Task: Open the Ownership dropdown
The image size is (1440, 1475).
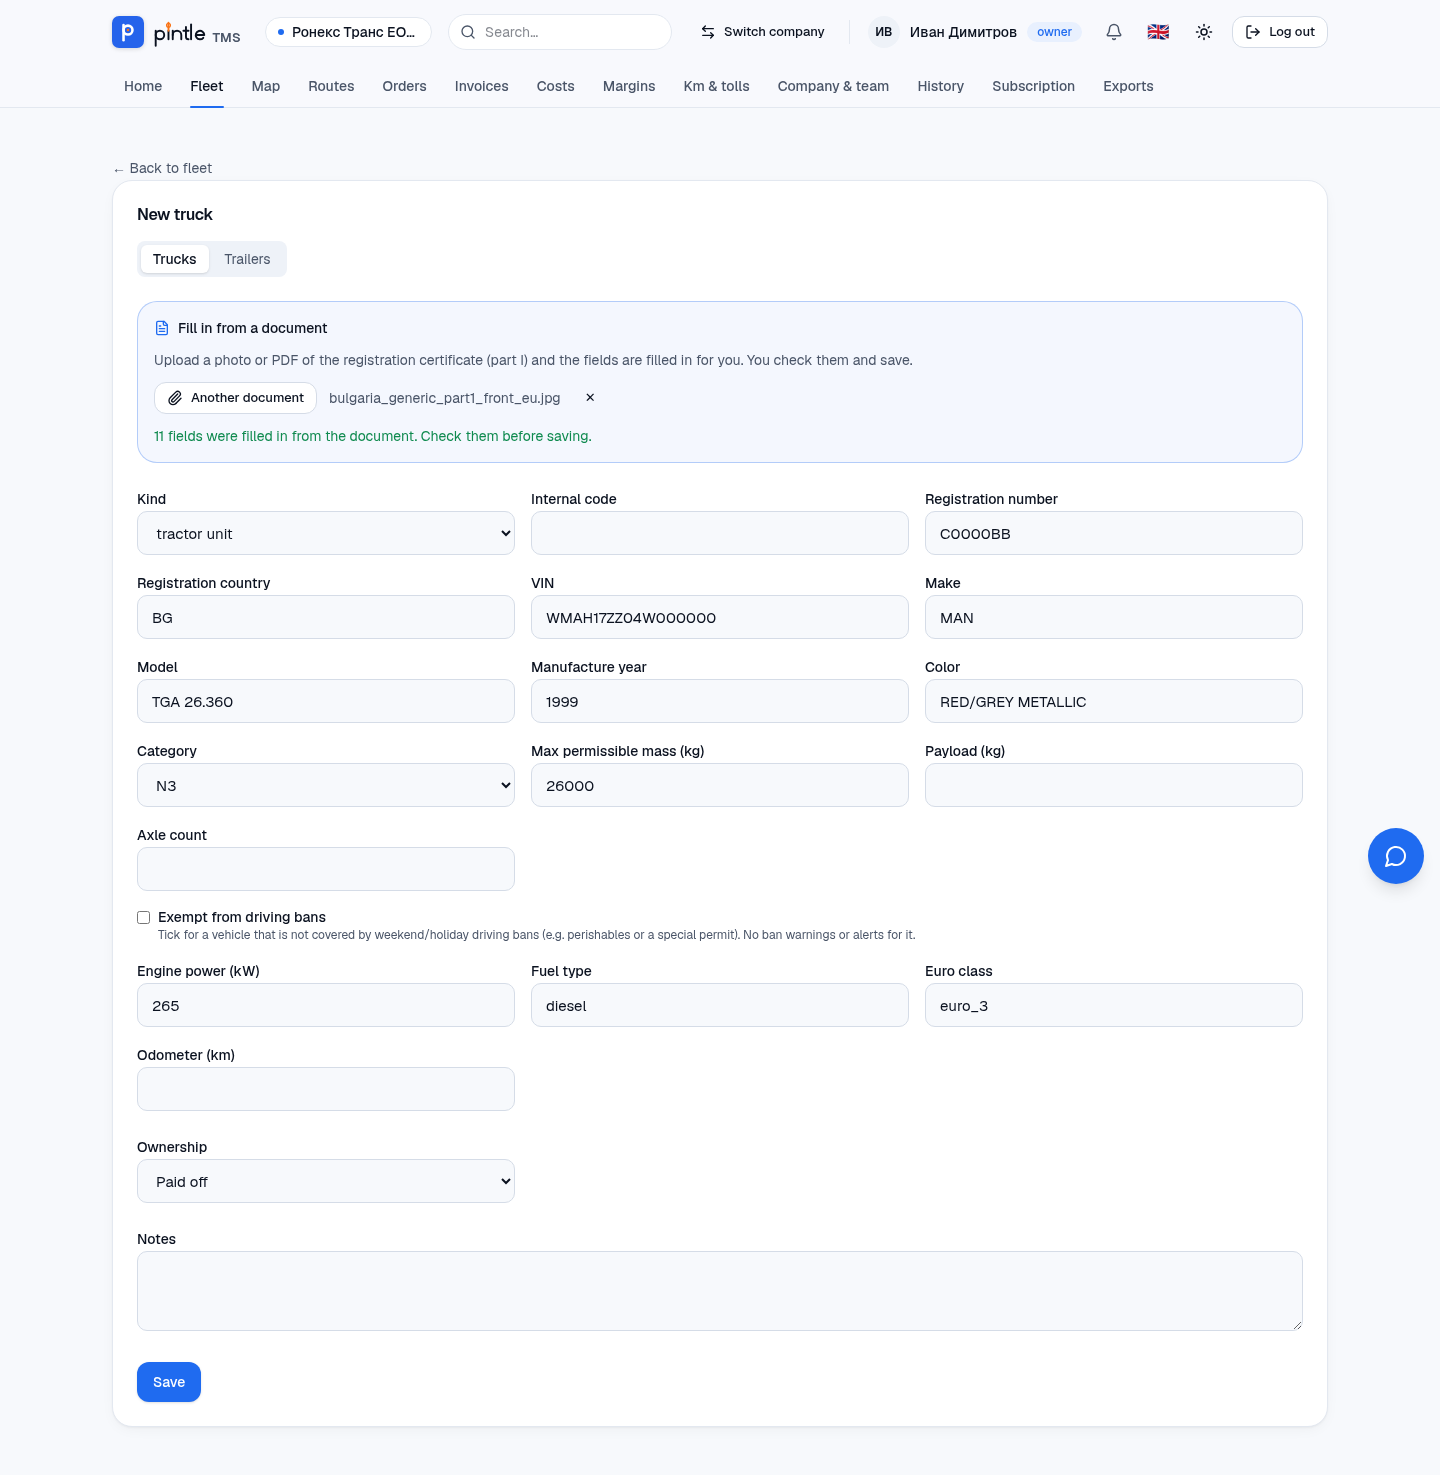Action: [326, 1181]
